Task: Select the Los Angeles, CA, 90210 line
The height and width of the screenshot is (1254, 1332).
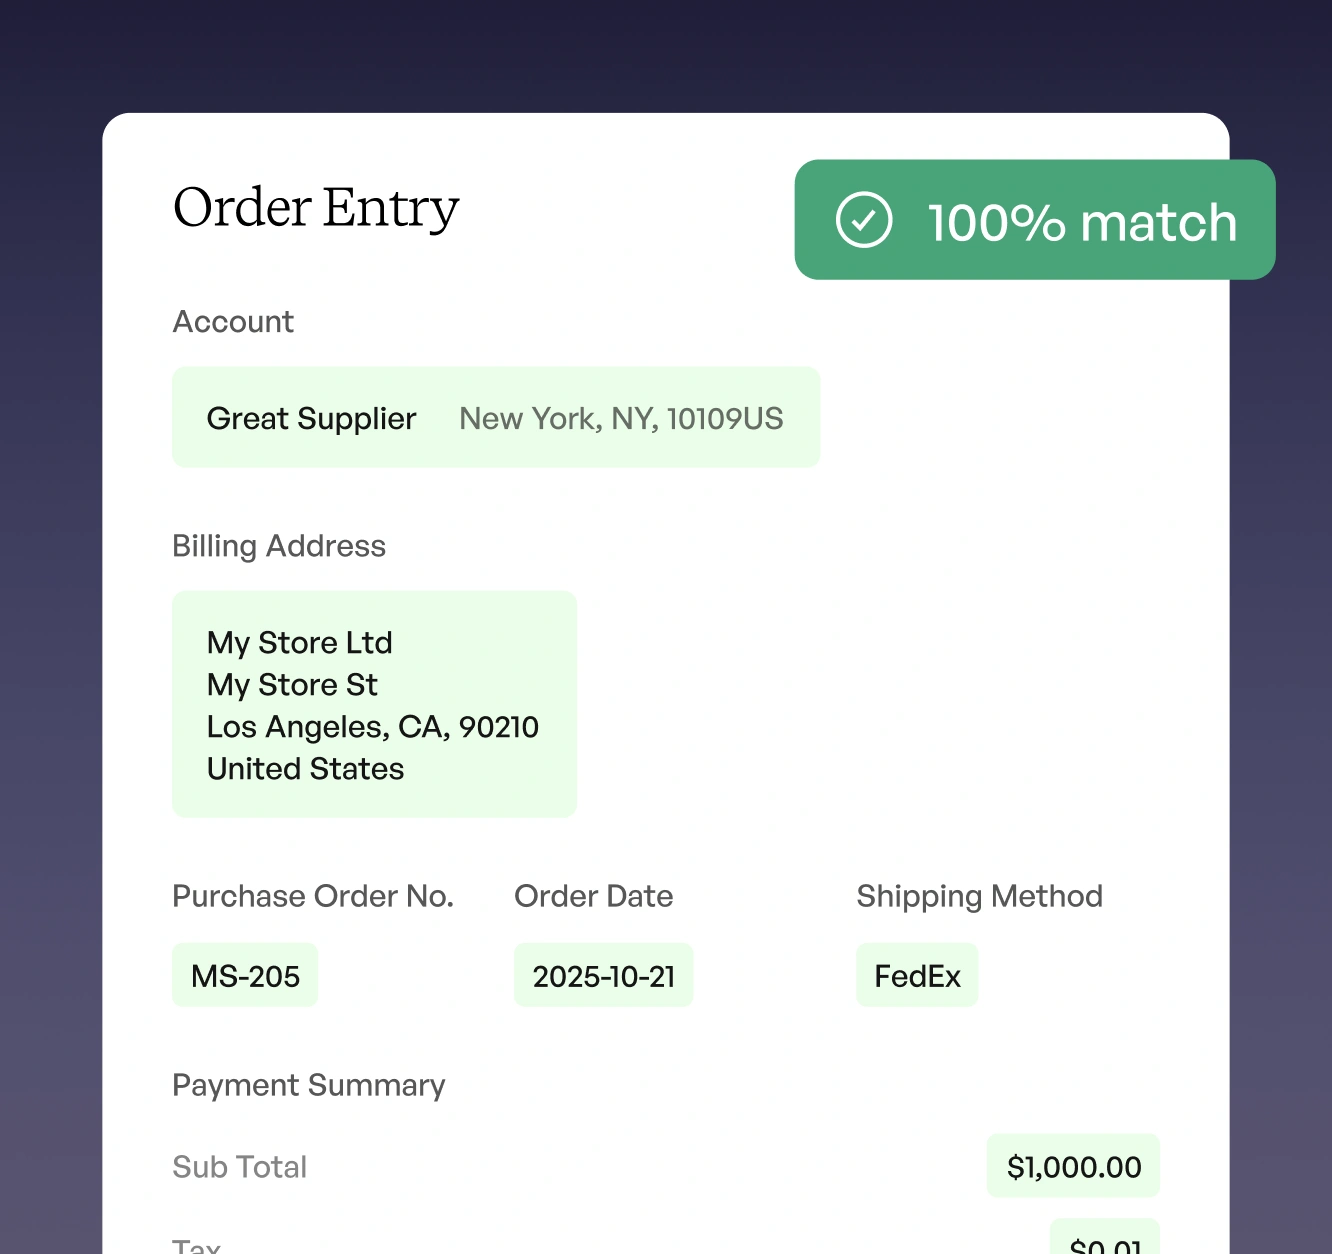Action: tap(372, 727)
